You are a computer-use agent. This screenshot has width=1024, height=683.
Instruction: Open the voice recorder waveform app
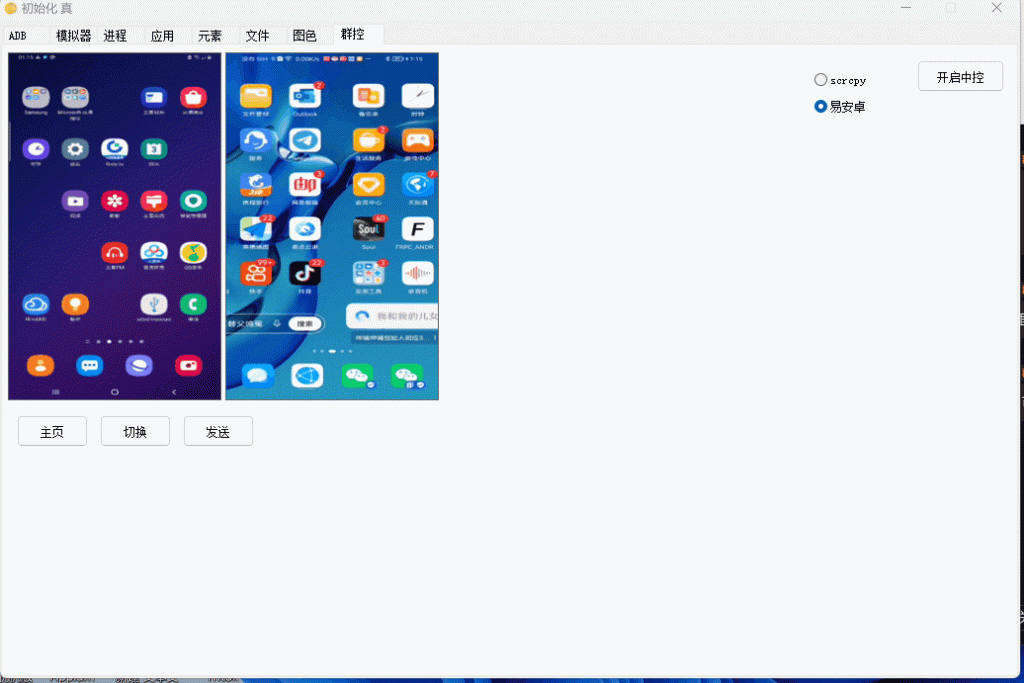[x=418, y=274]
